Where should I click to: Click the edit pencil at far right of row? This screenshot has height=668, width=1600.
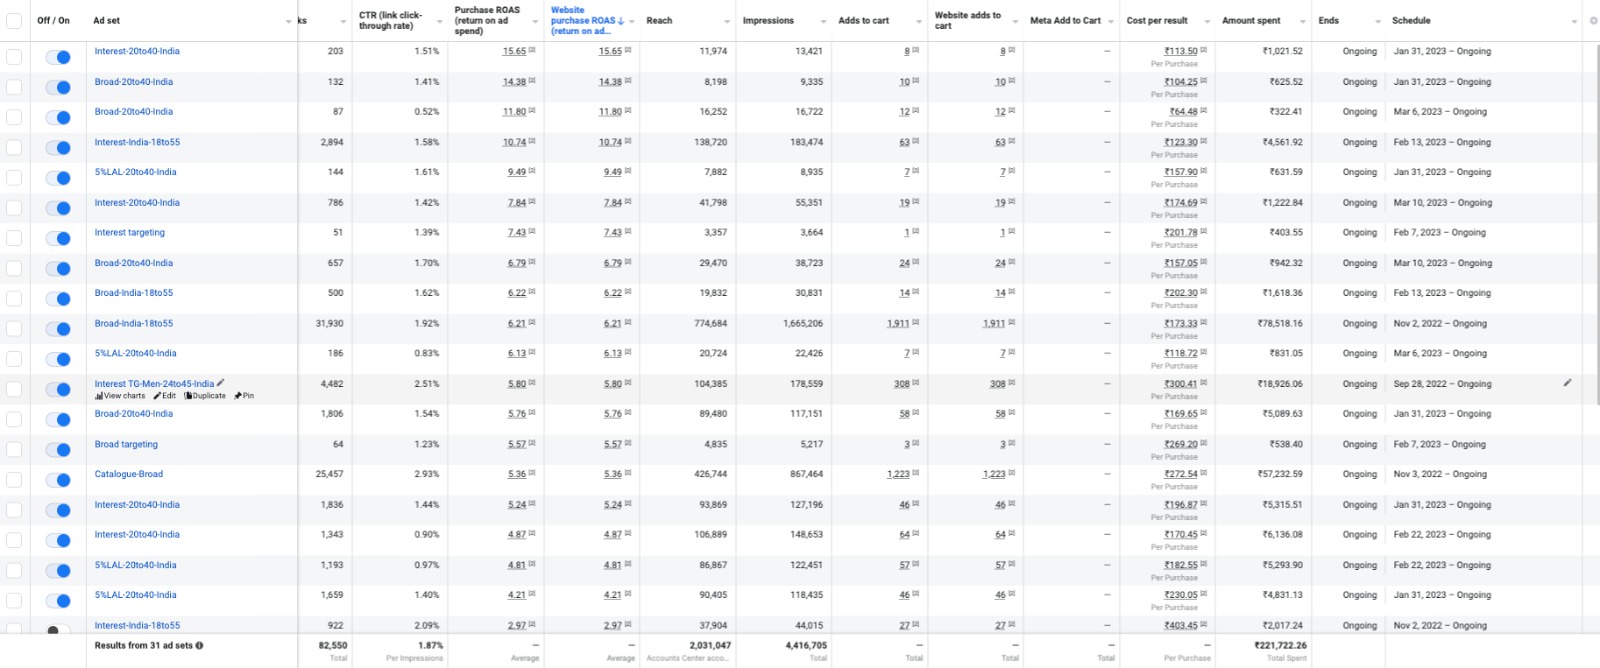click(x=1567, y=383)
